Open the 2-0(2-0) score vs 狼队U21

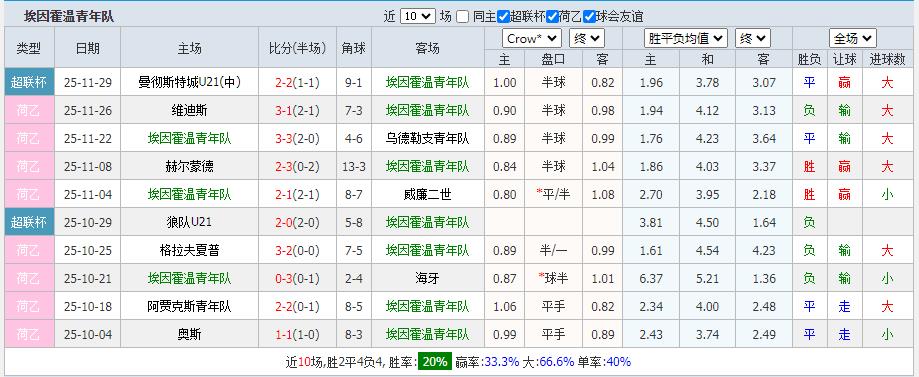pos(297,222)
